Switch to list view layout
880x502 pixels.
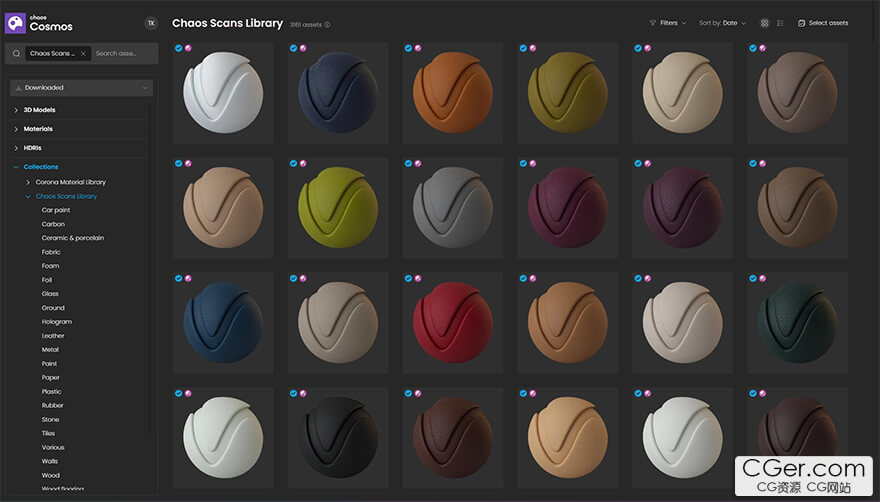tap(780, 23)
